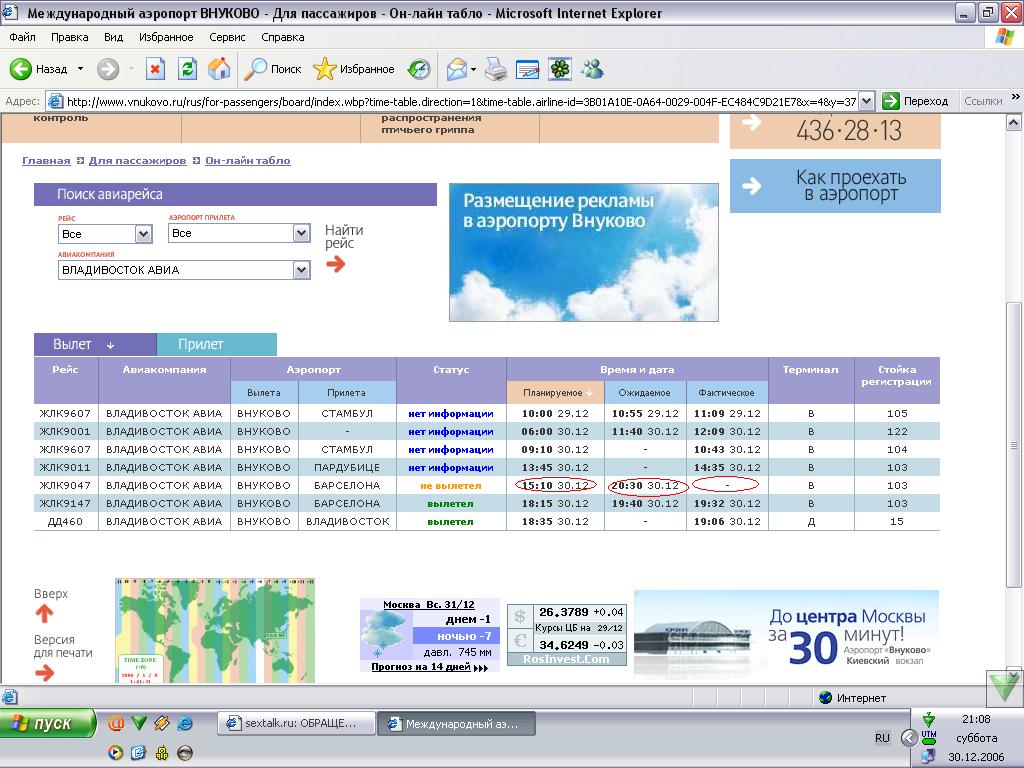Viewport: 1024px width, 768px height.
Task: Expand the Рейс flight dropdown
Action: click(143, 234)
